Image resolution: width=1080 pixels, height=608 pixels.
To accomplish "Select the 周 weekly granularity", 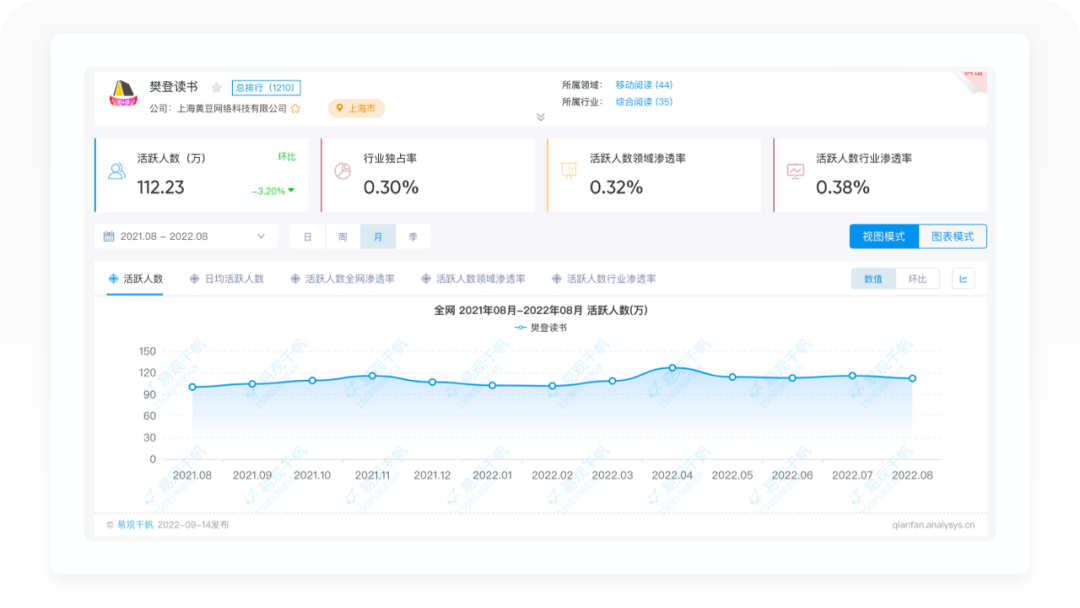I will (343, 237).
